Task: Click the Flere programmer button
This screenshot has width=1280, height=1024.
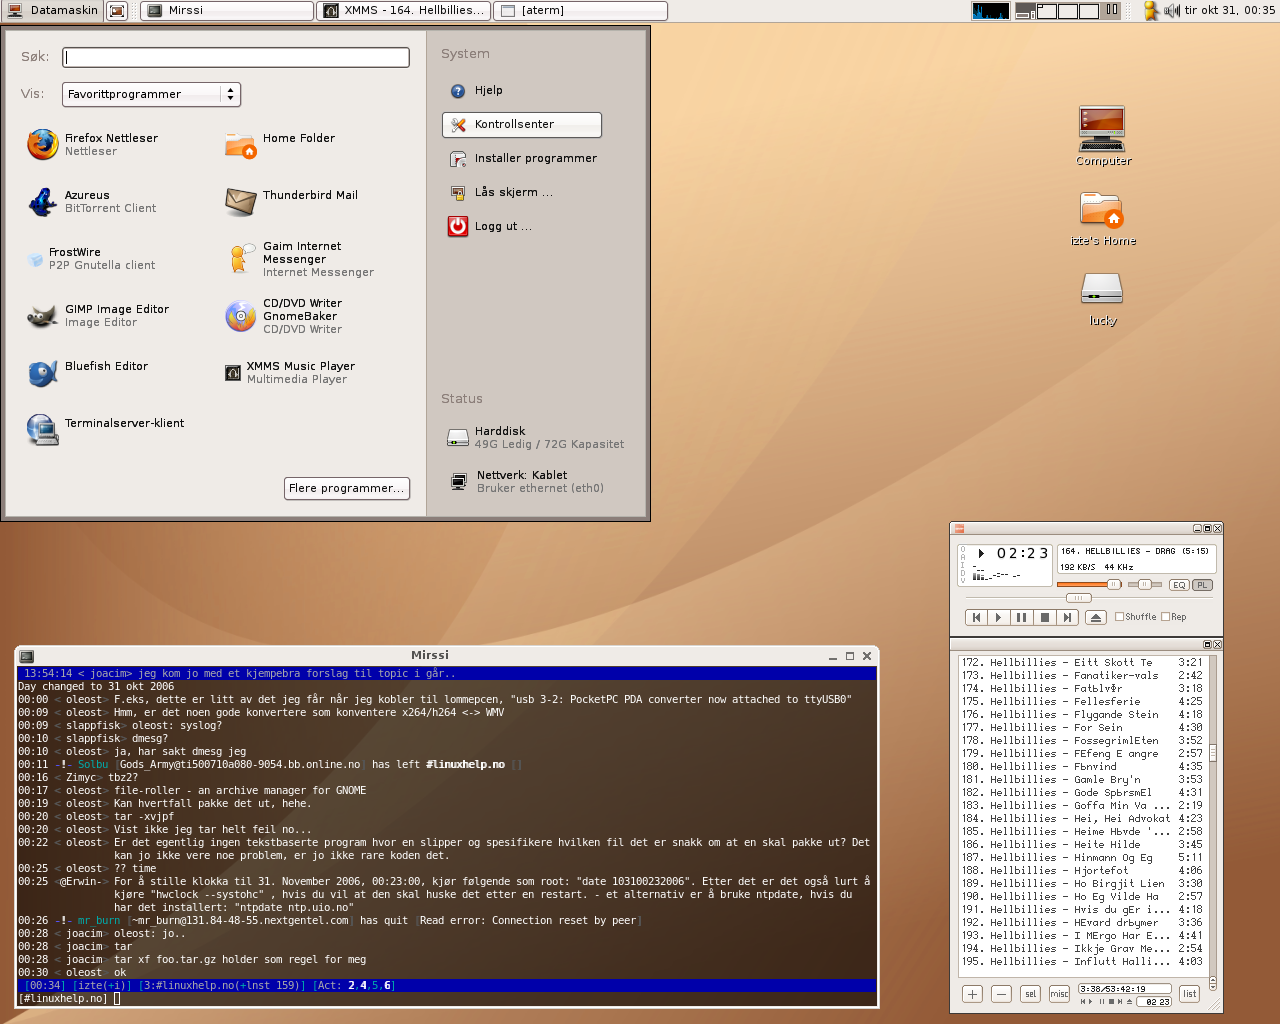Action: (347, 488)
